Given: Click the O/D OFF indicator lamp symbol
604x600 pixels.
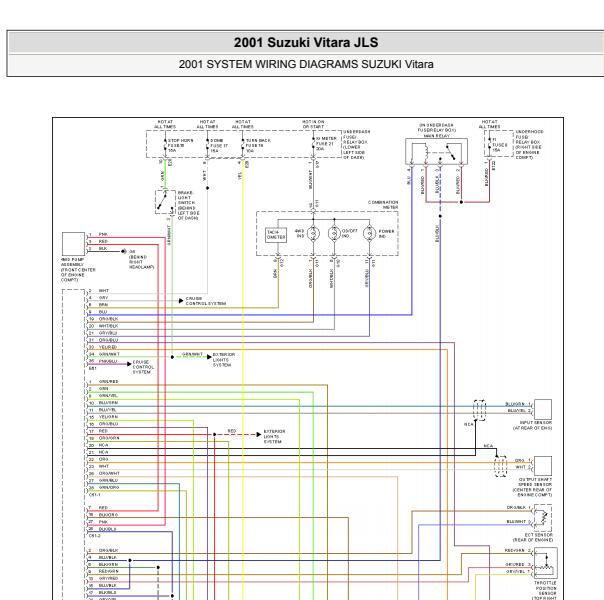Looking at the screenshot, I should (x=334, y=233).
